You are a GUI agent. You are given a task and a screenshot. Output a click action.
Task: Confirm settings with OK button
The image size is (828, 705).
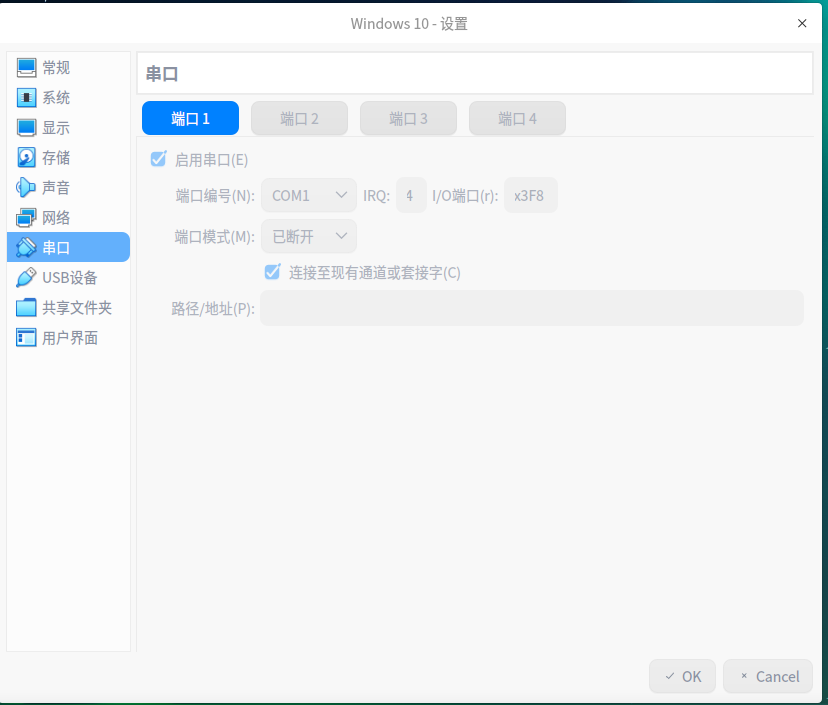coord(682,676)
